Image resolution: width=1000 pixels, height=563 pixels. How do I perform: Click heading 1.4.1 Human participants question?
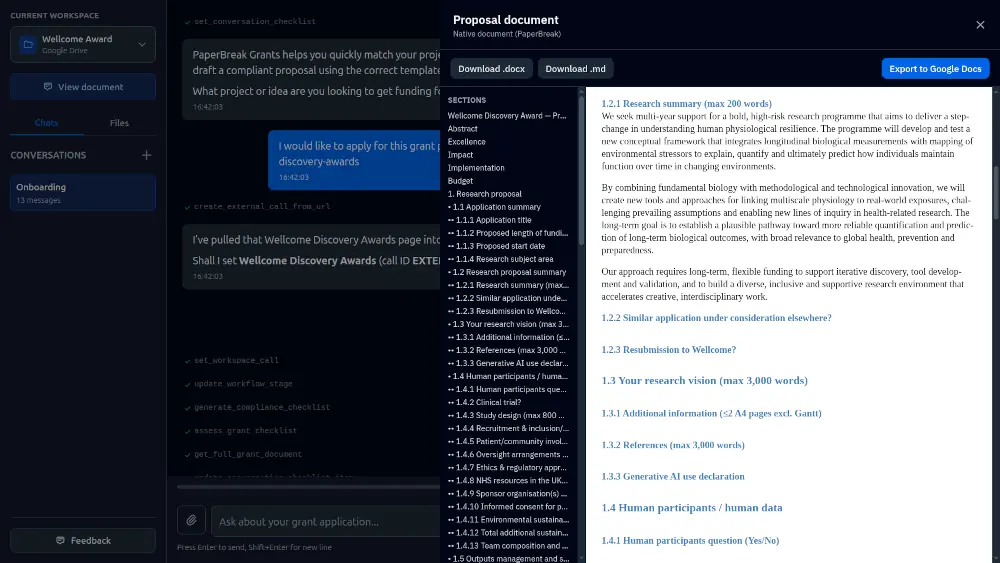click(690, 541)
